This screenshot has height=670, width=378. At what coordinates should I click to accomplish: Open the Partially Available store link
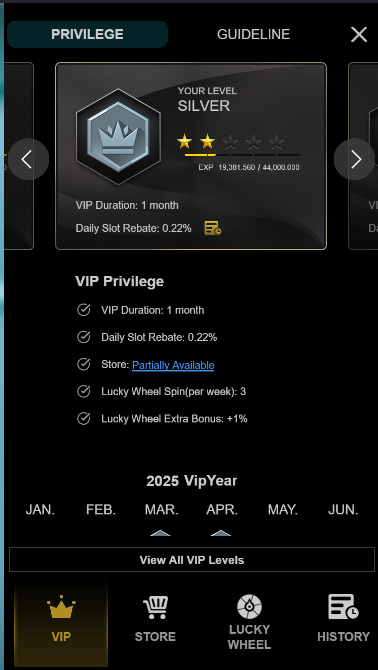(x=173, y=365)
